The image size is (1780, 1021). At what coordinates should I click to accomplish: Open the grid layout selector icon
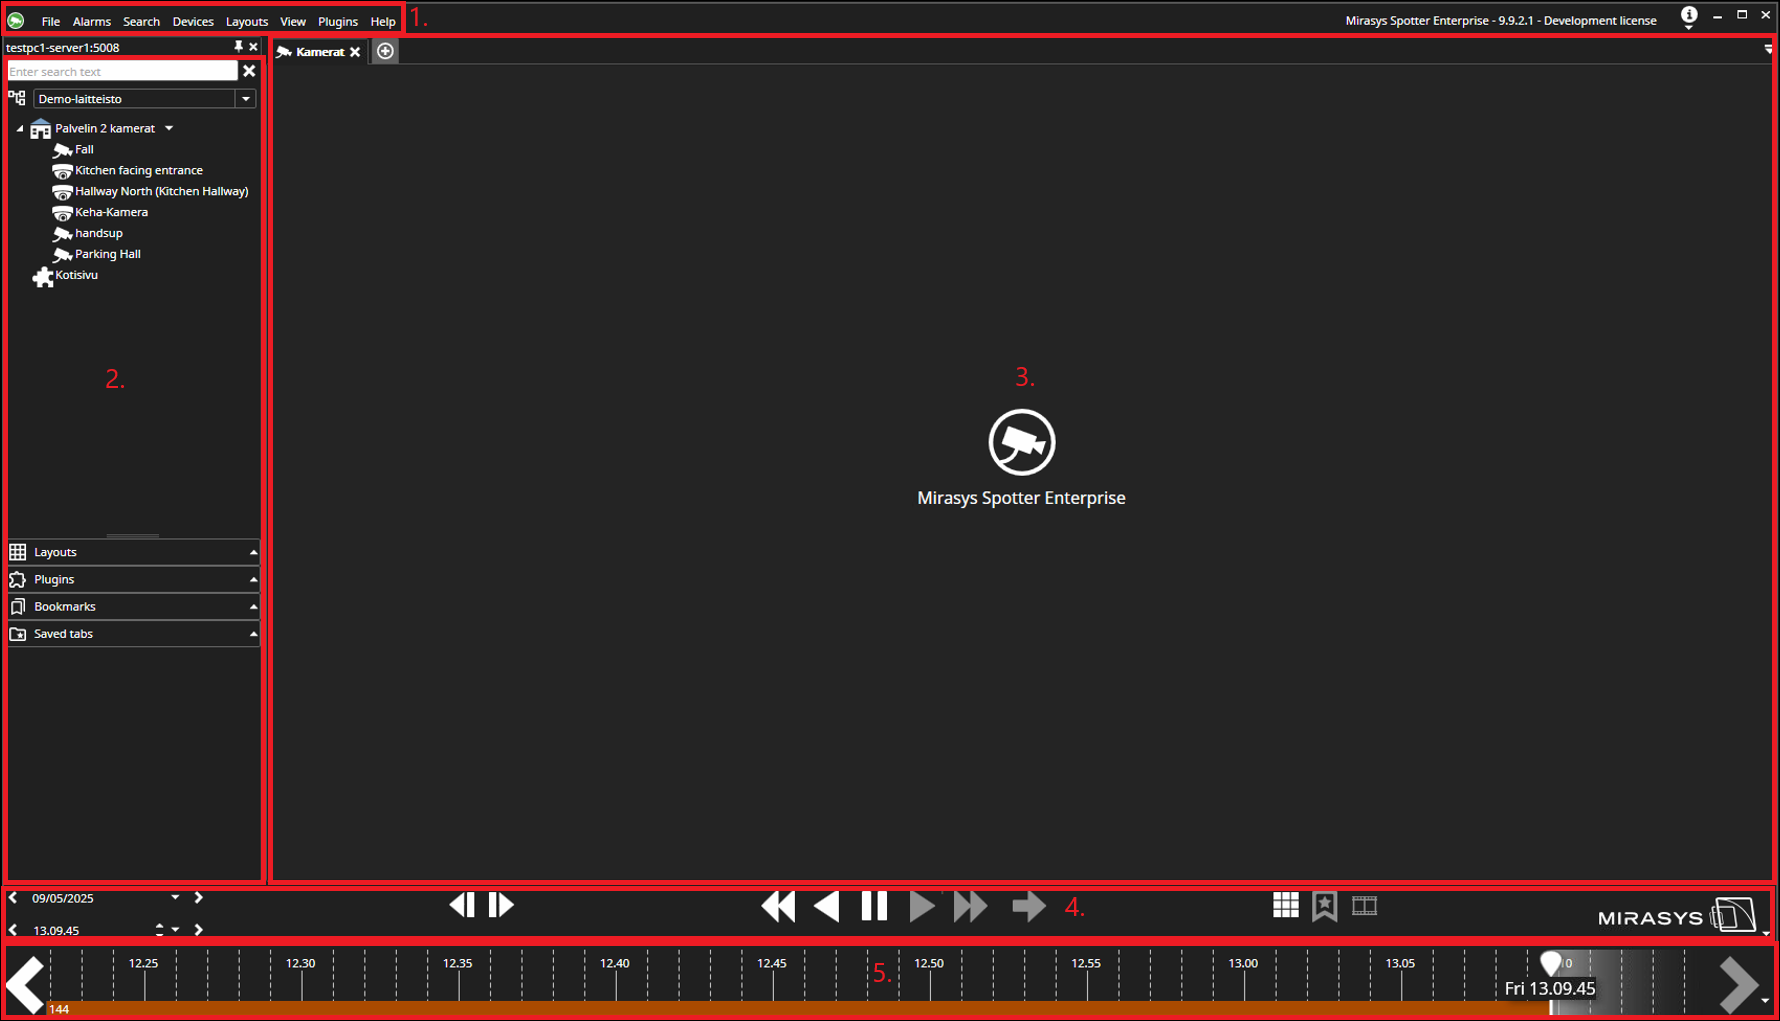click(x=1285, y=905)
